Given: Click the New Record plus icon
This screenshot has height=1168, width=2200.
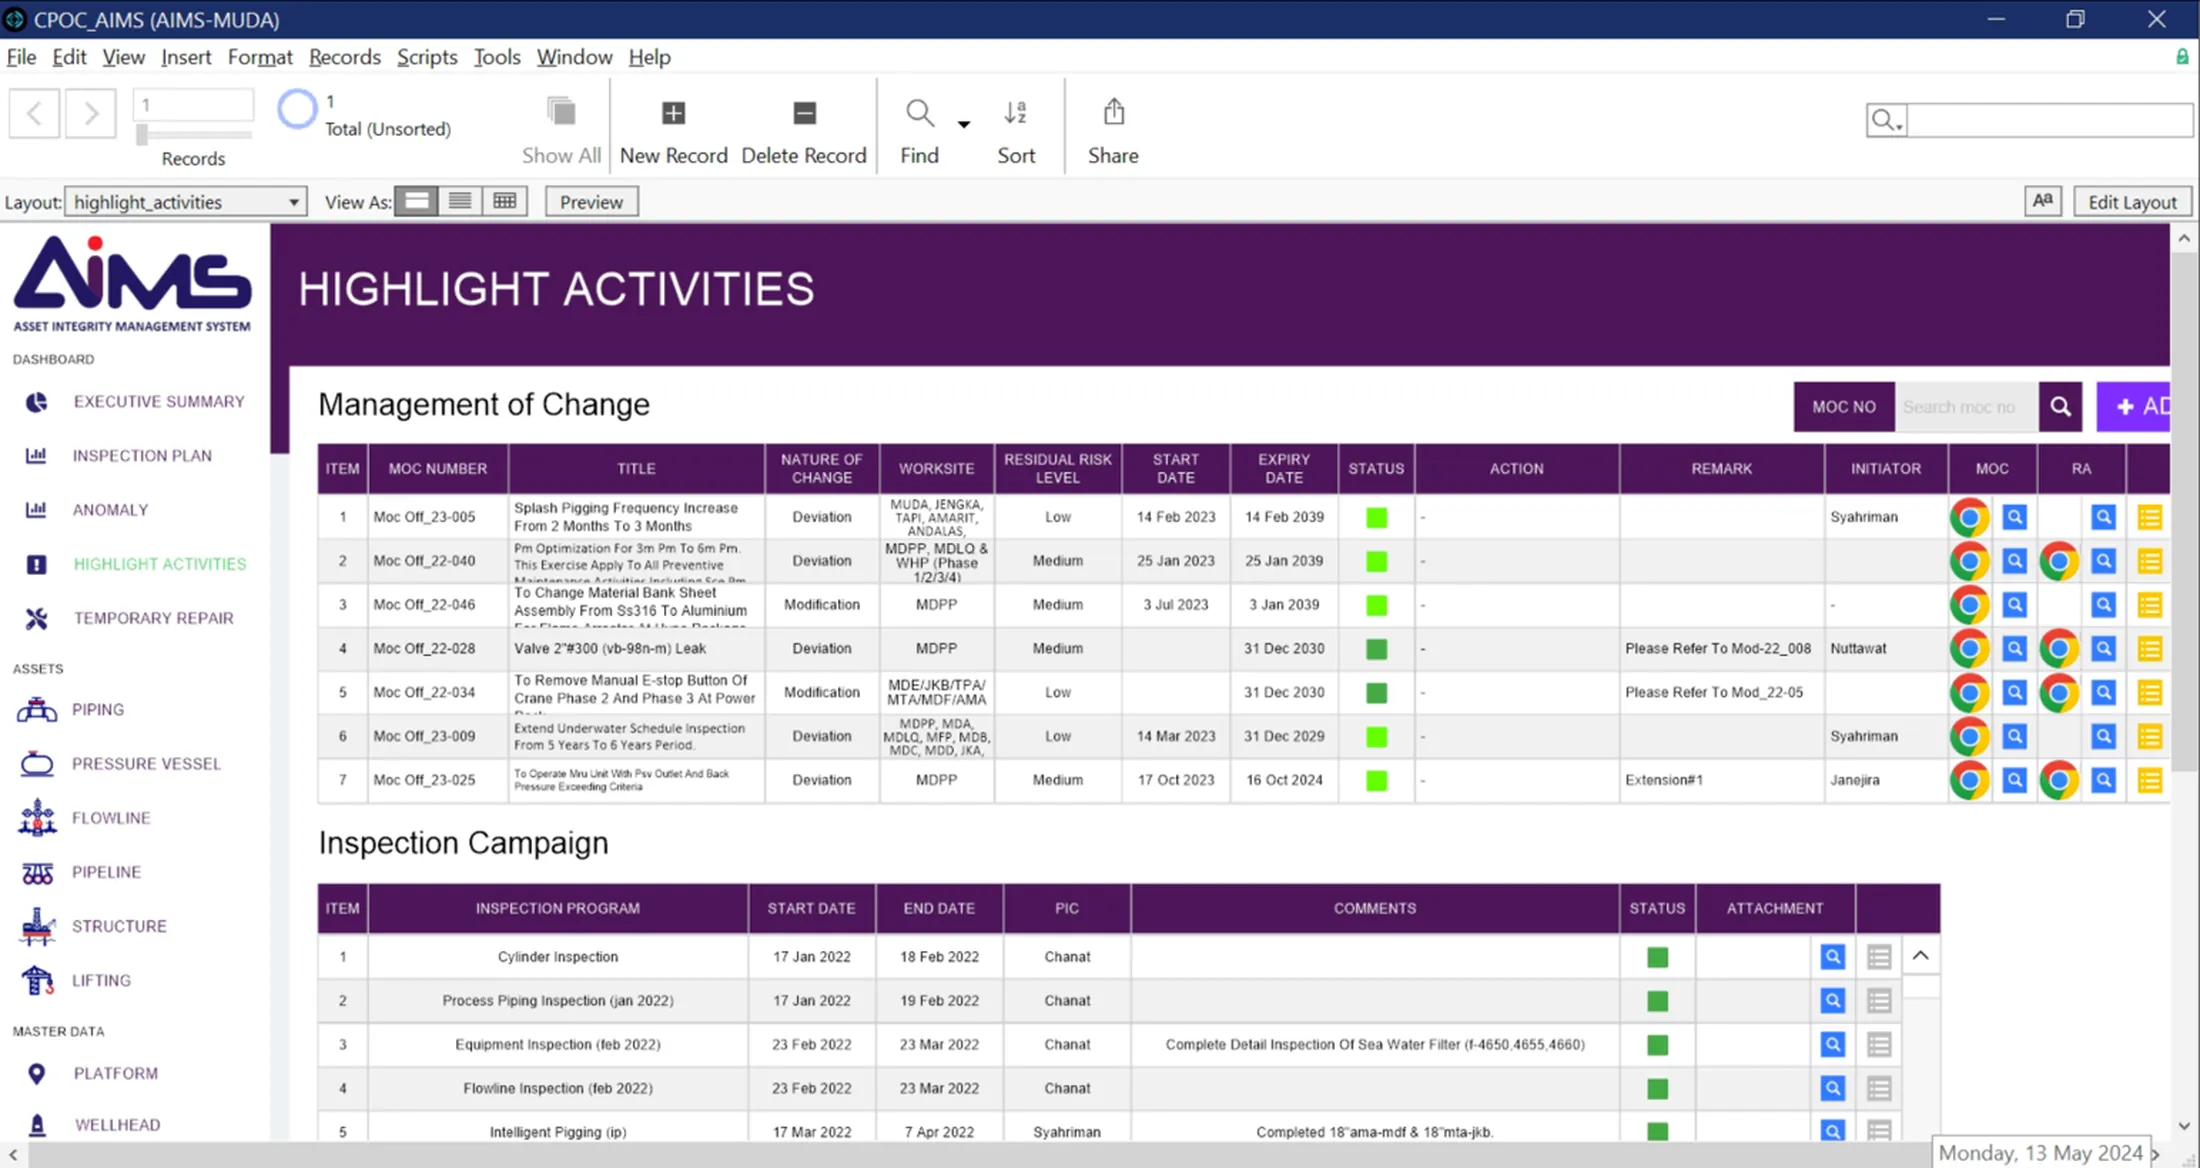Looking at the screenshot, I should tap(673, 113).
